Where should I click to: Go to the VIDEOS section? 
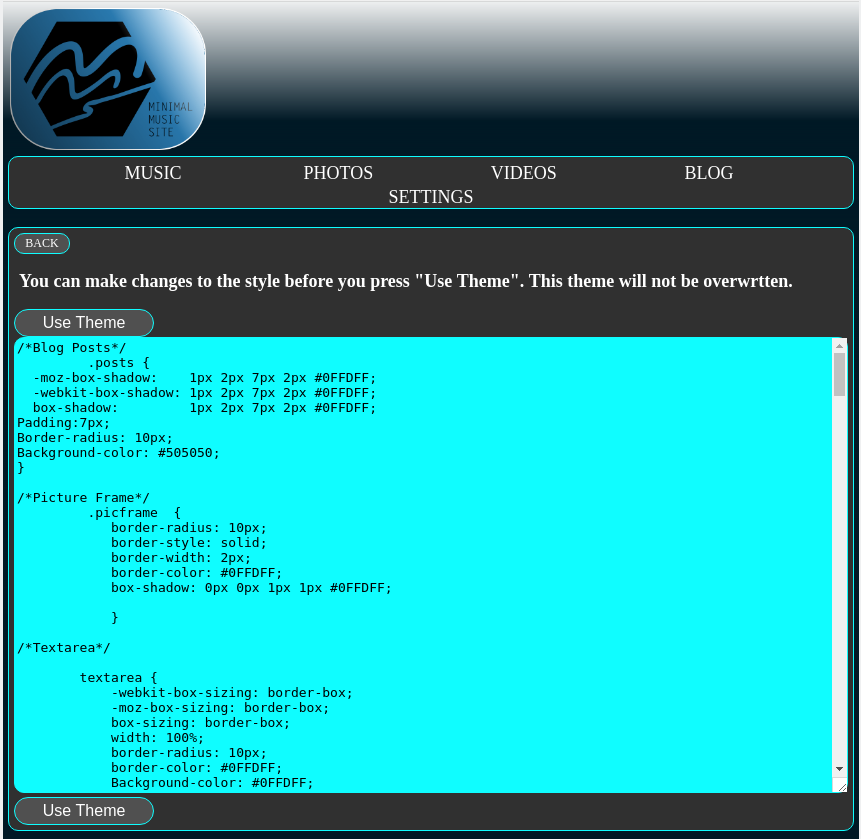pos(523,173)
